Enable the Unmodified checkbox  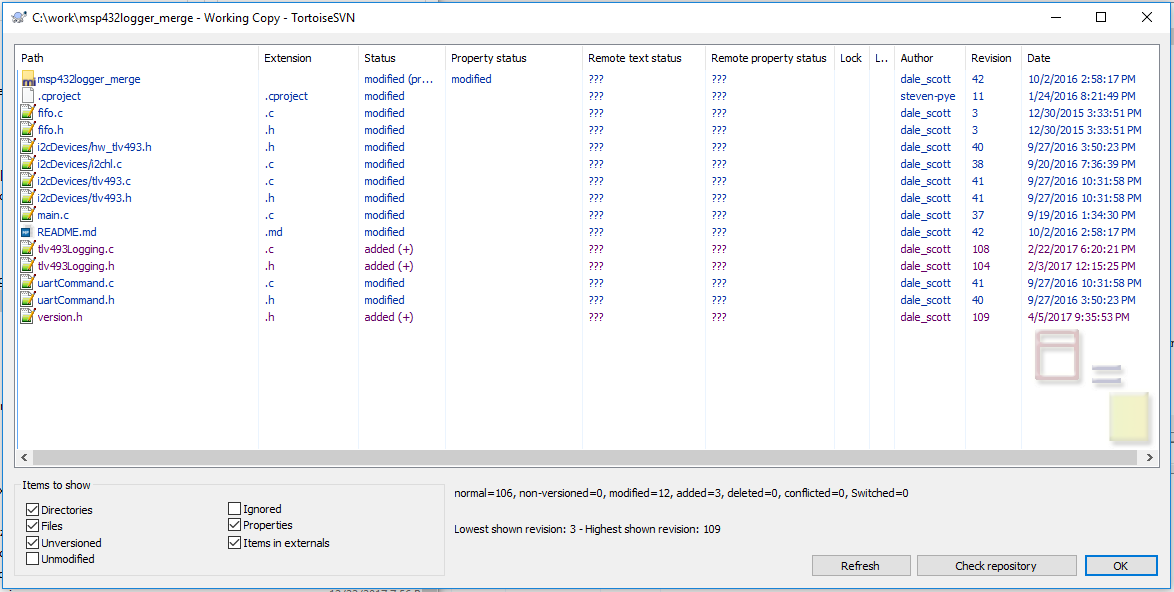pyautogui.click(x=32, y=558)
